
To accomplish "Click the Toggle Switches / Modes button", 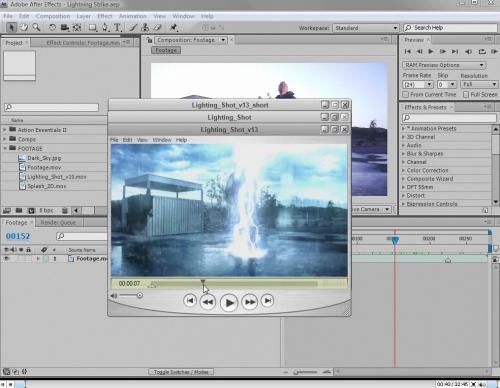I will tap(181, 372).
